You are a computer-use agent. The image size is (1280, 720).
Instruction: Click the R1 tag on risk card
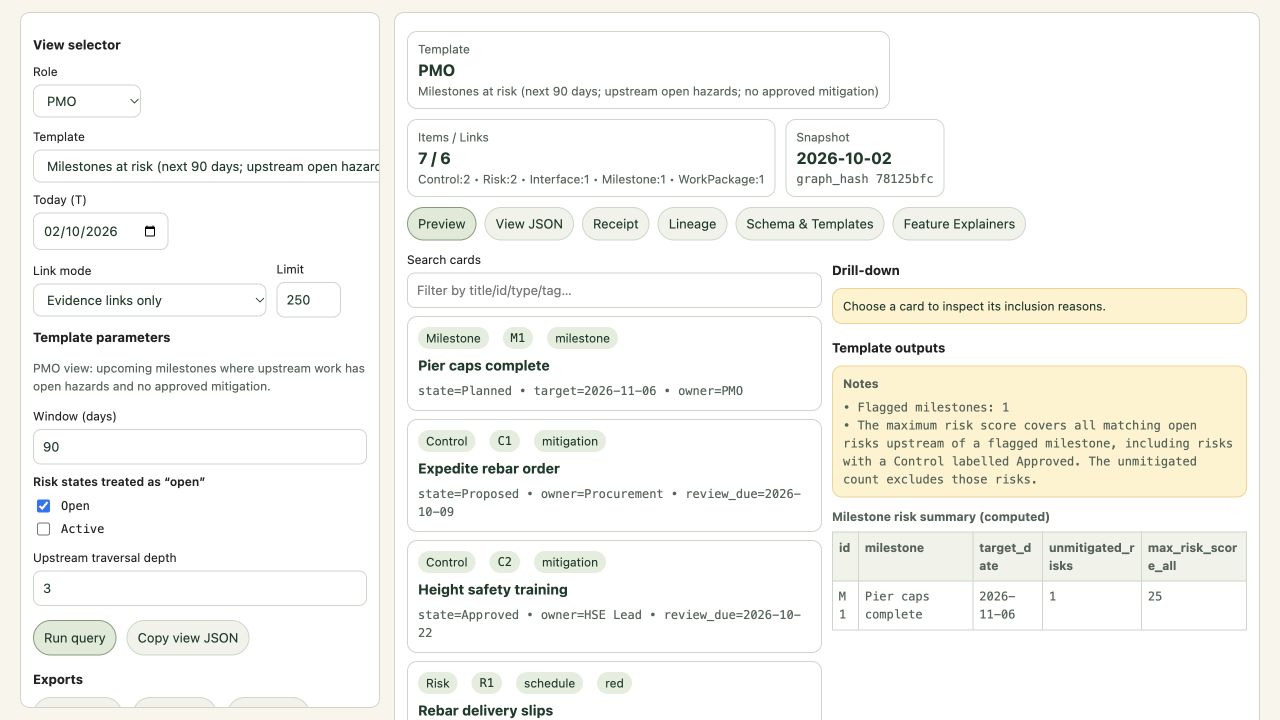pos(486,683)
